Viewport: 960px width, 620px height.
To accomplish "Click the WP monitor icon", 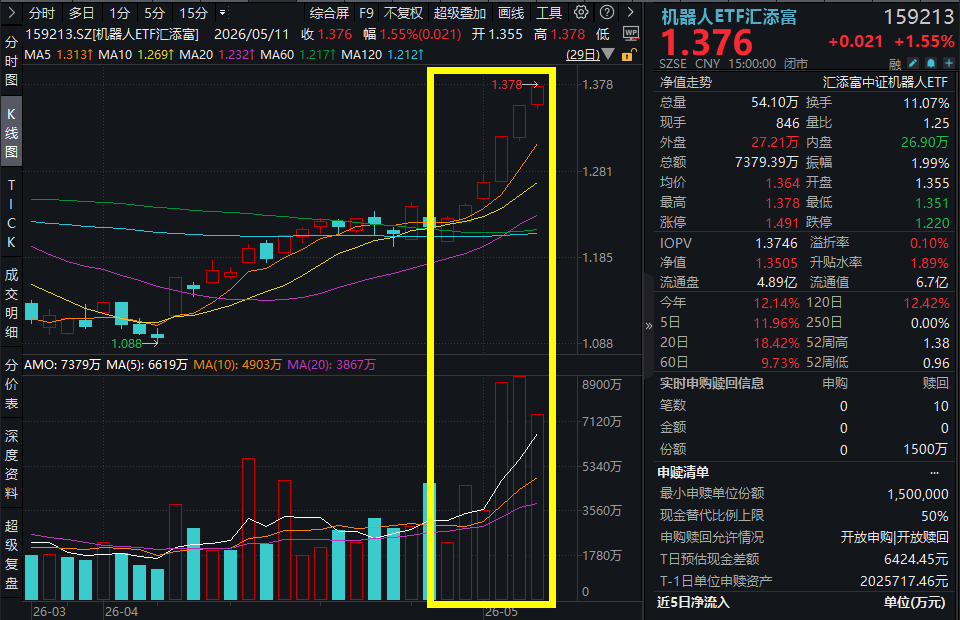I will point(631,33).
